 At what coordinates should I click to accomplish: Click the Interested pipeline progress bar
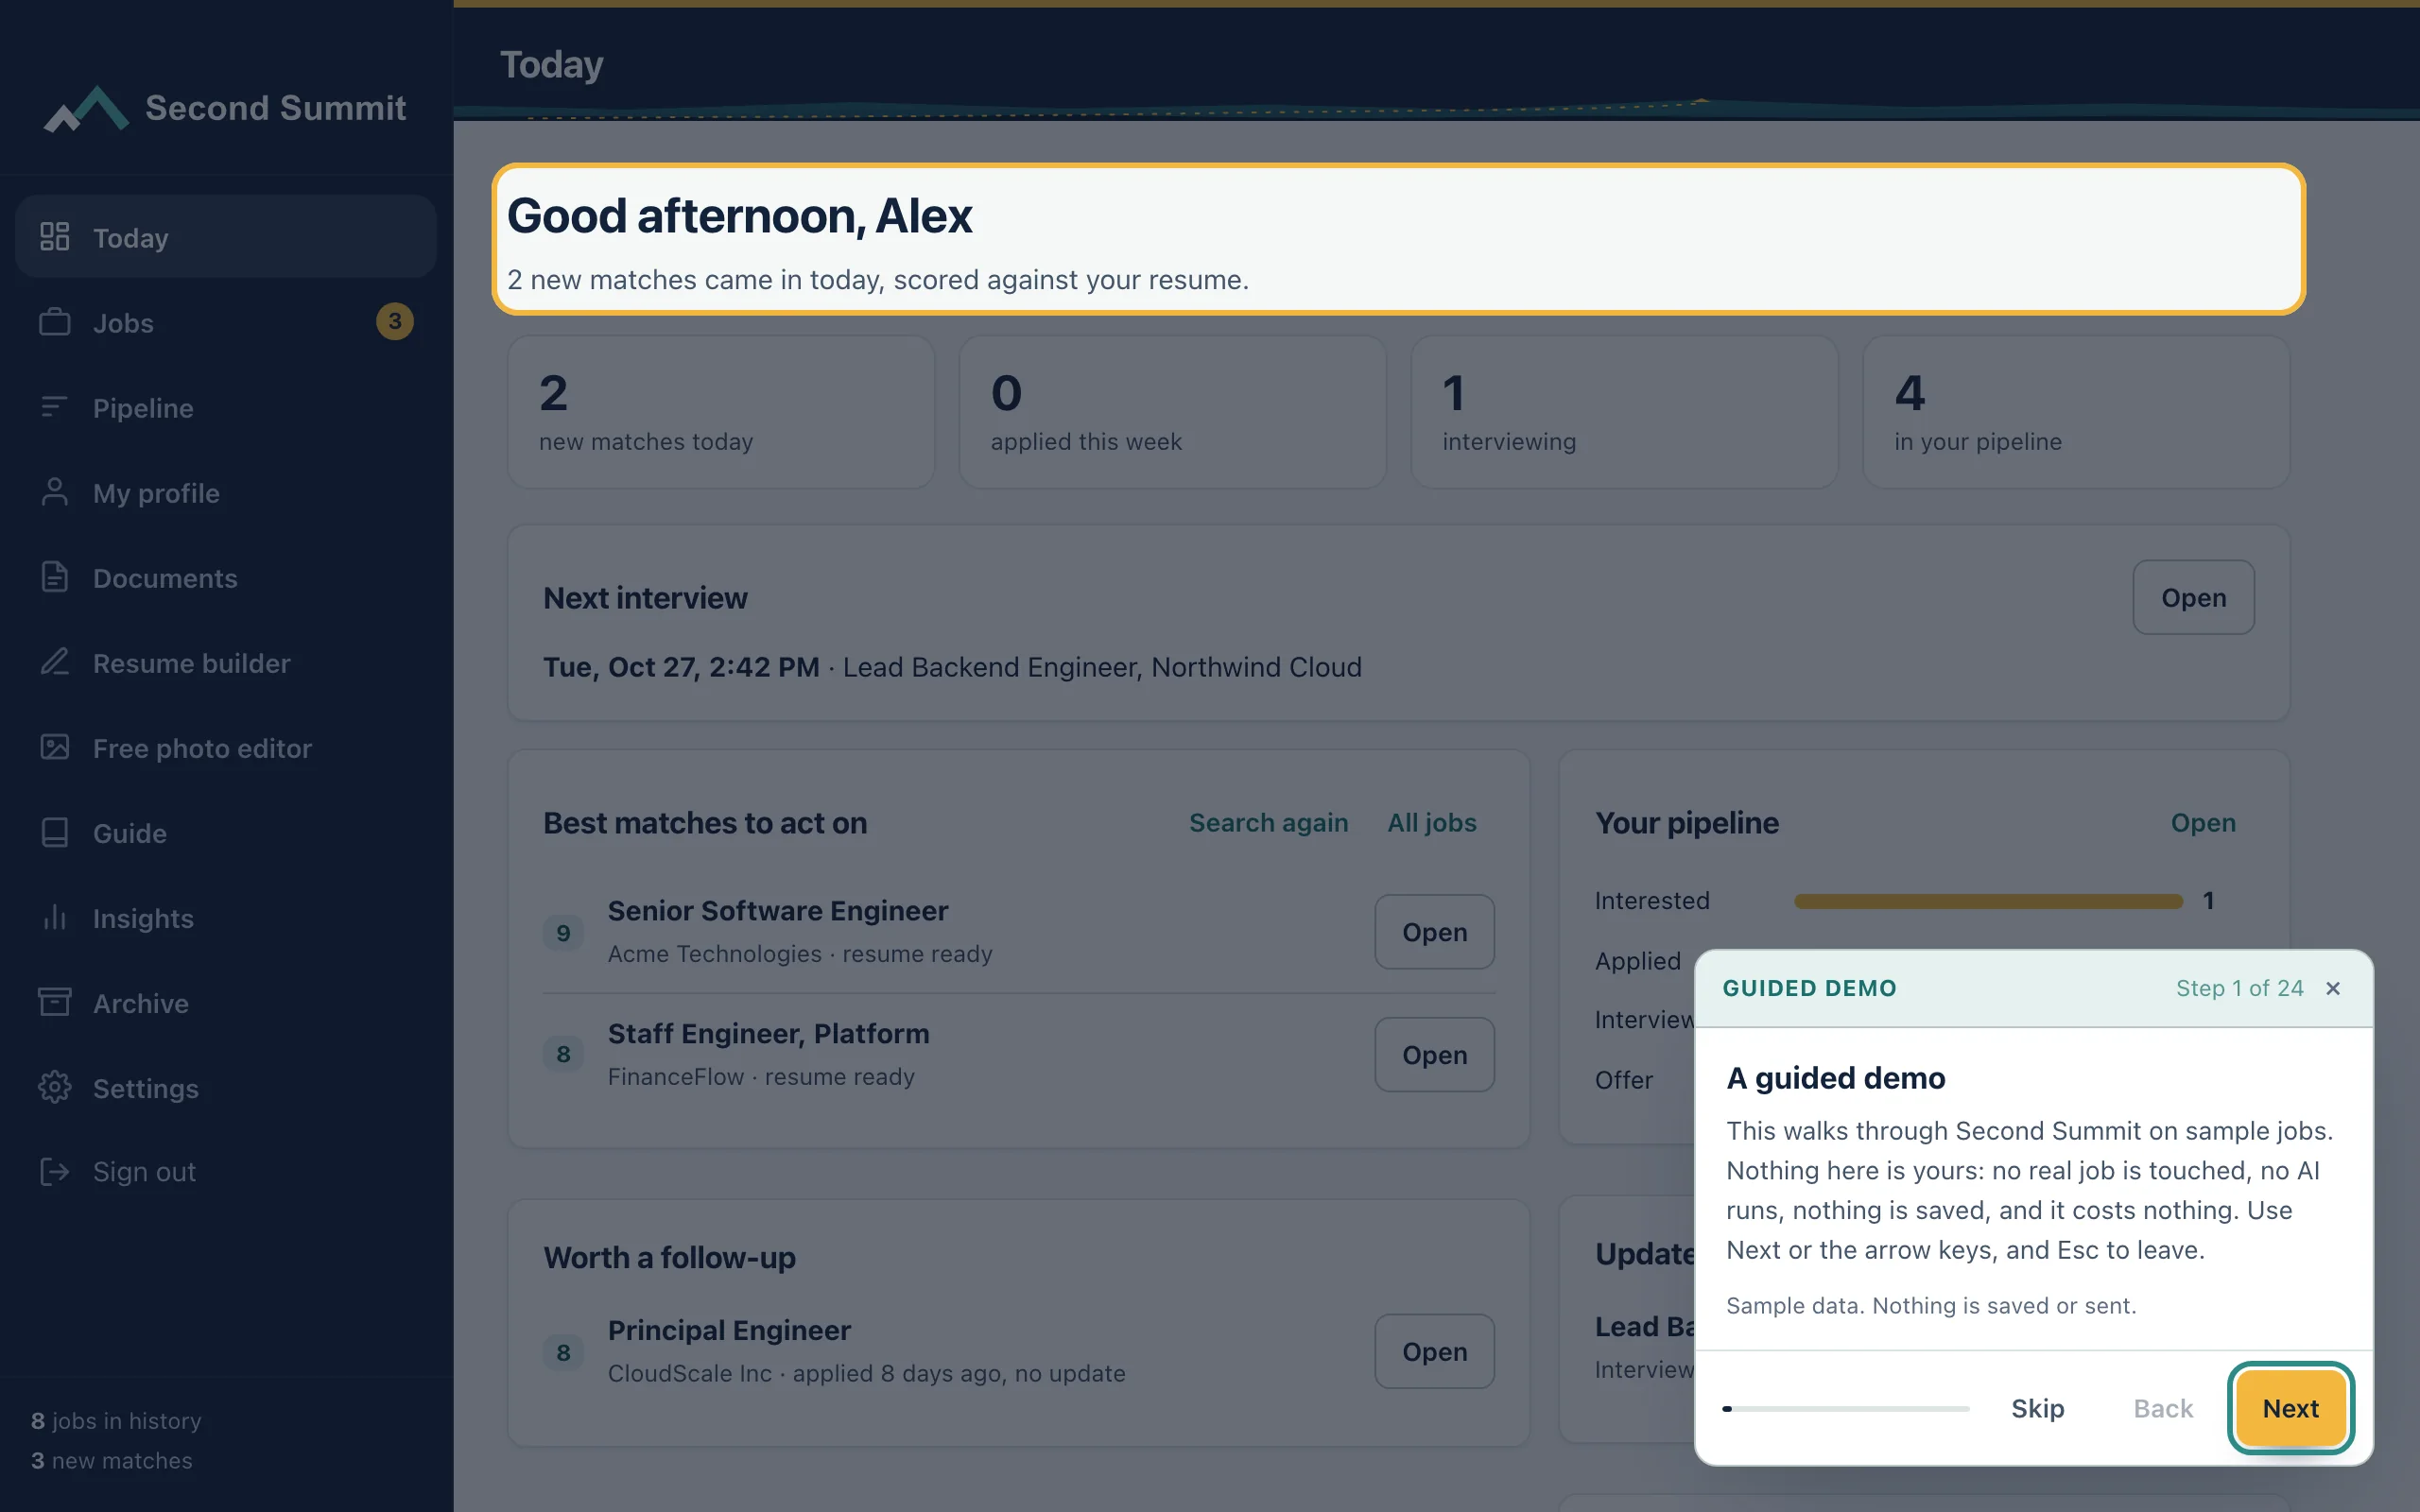pyautogui.click(x=1988, y=901)
